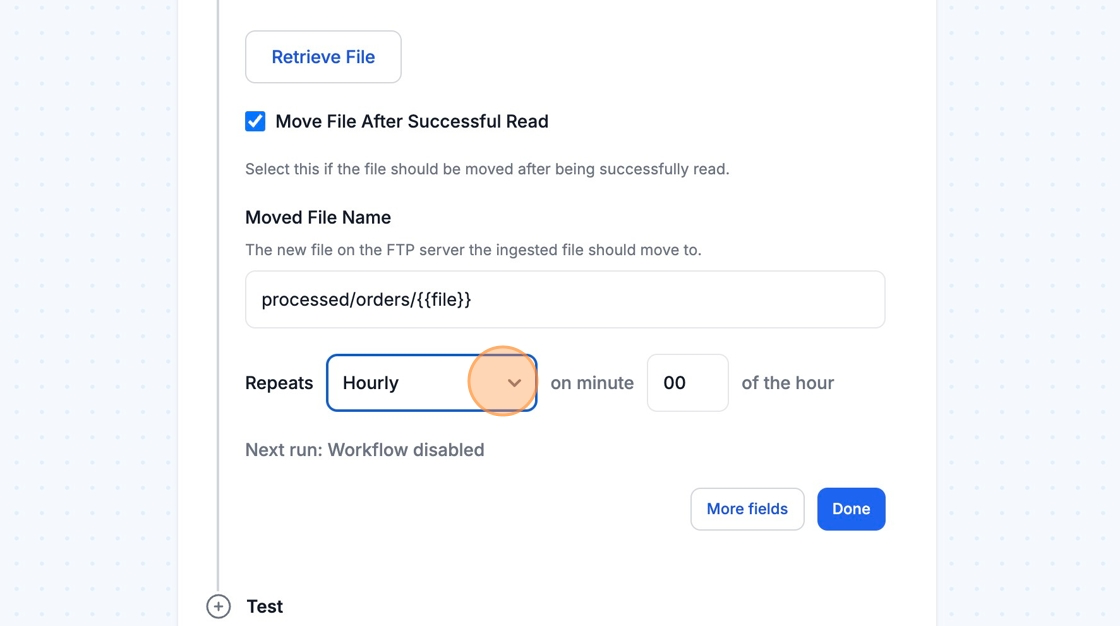Click the Next run: Workflow disabled text
1120x626 pixels.
pos(364,450)
